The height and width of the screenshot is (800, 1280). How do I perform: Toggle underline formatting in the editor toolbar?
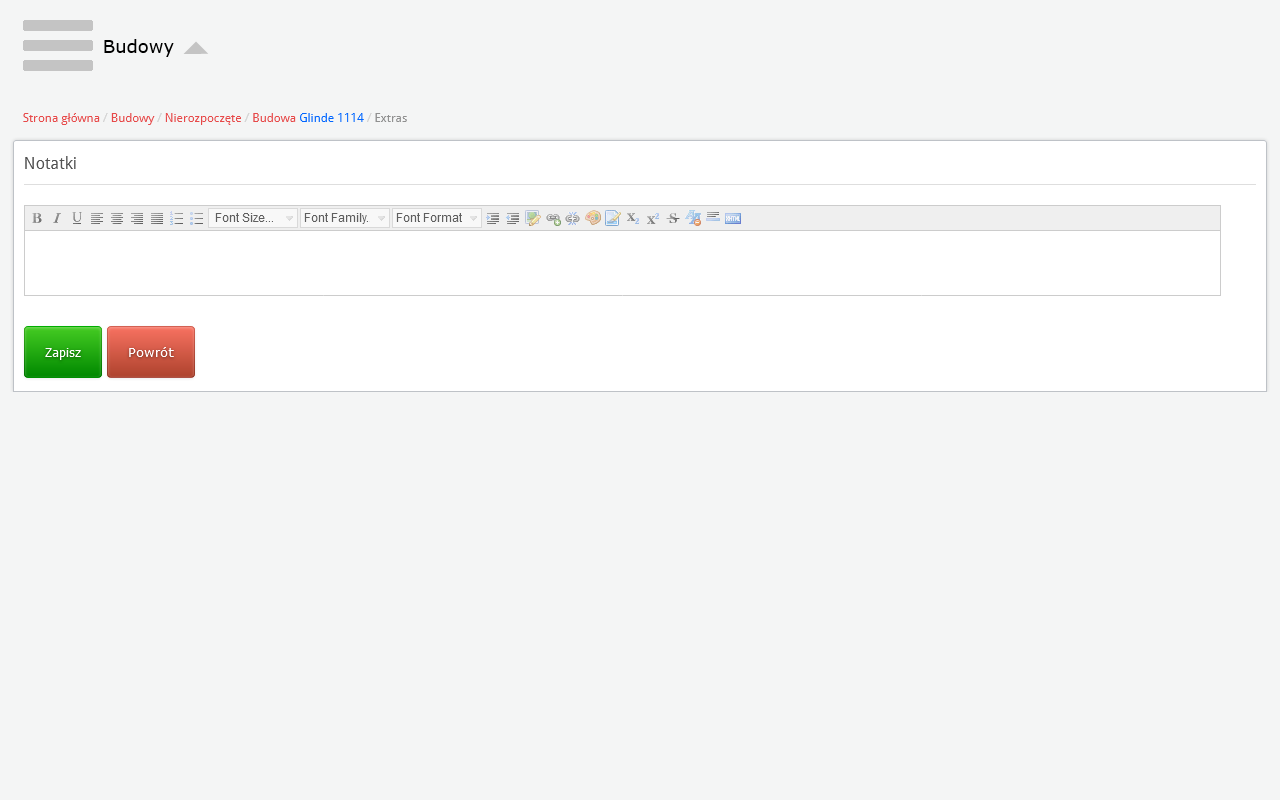click(77, 218)
